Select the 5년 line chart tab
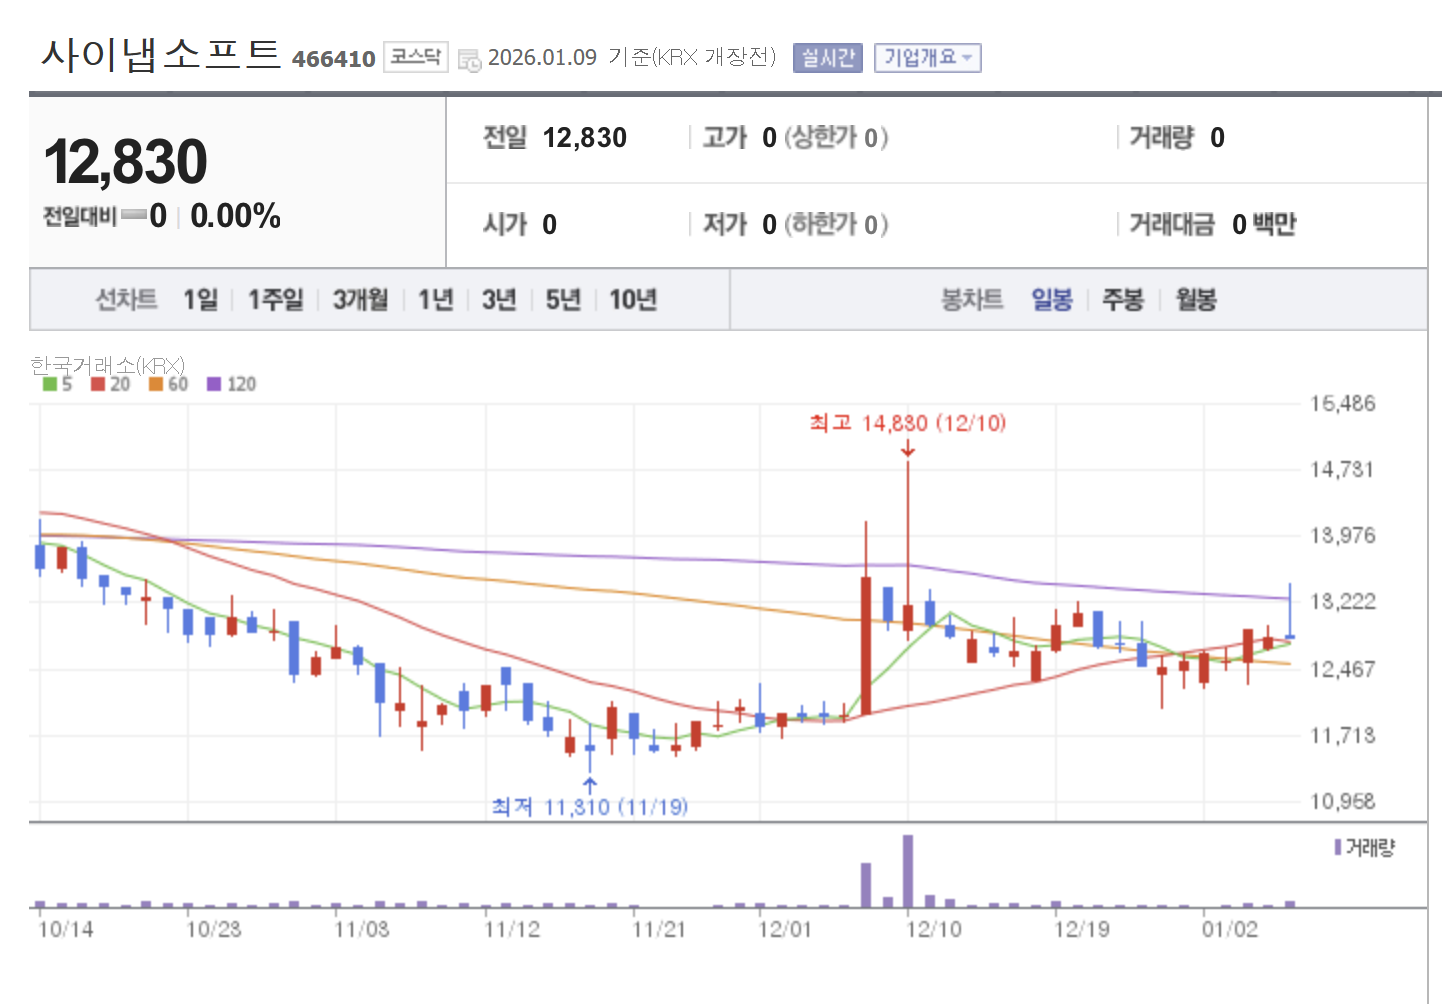 click(563, 299)
